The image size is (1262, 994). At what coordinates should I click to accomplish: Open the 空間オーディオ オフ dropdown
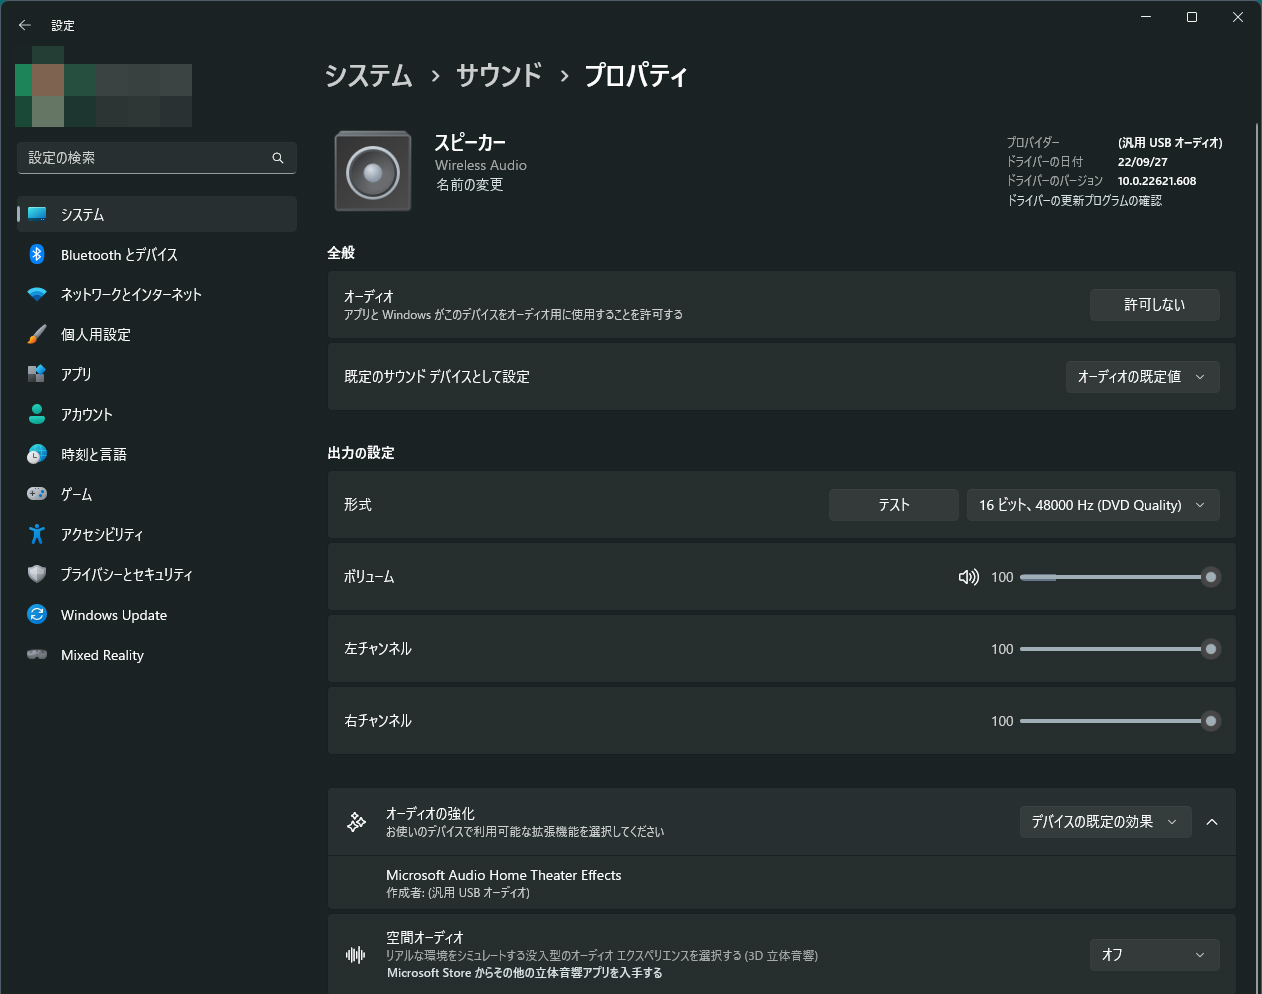click(1154, 955)
